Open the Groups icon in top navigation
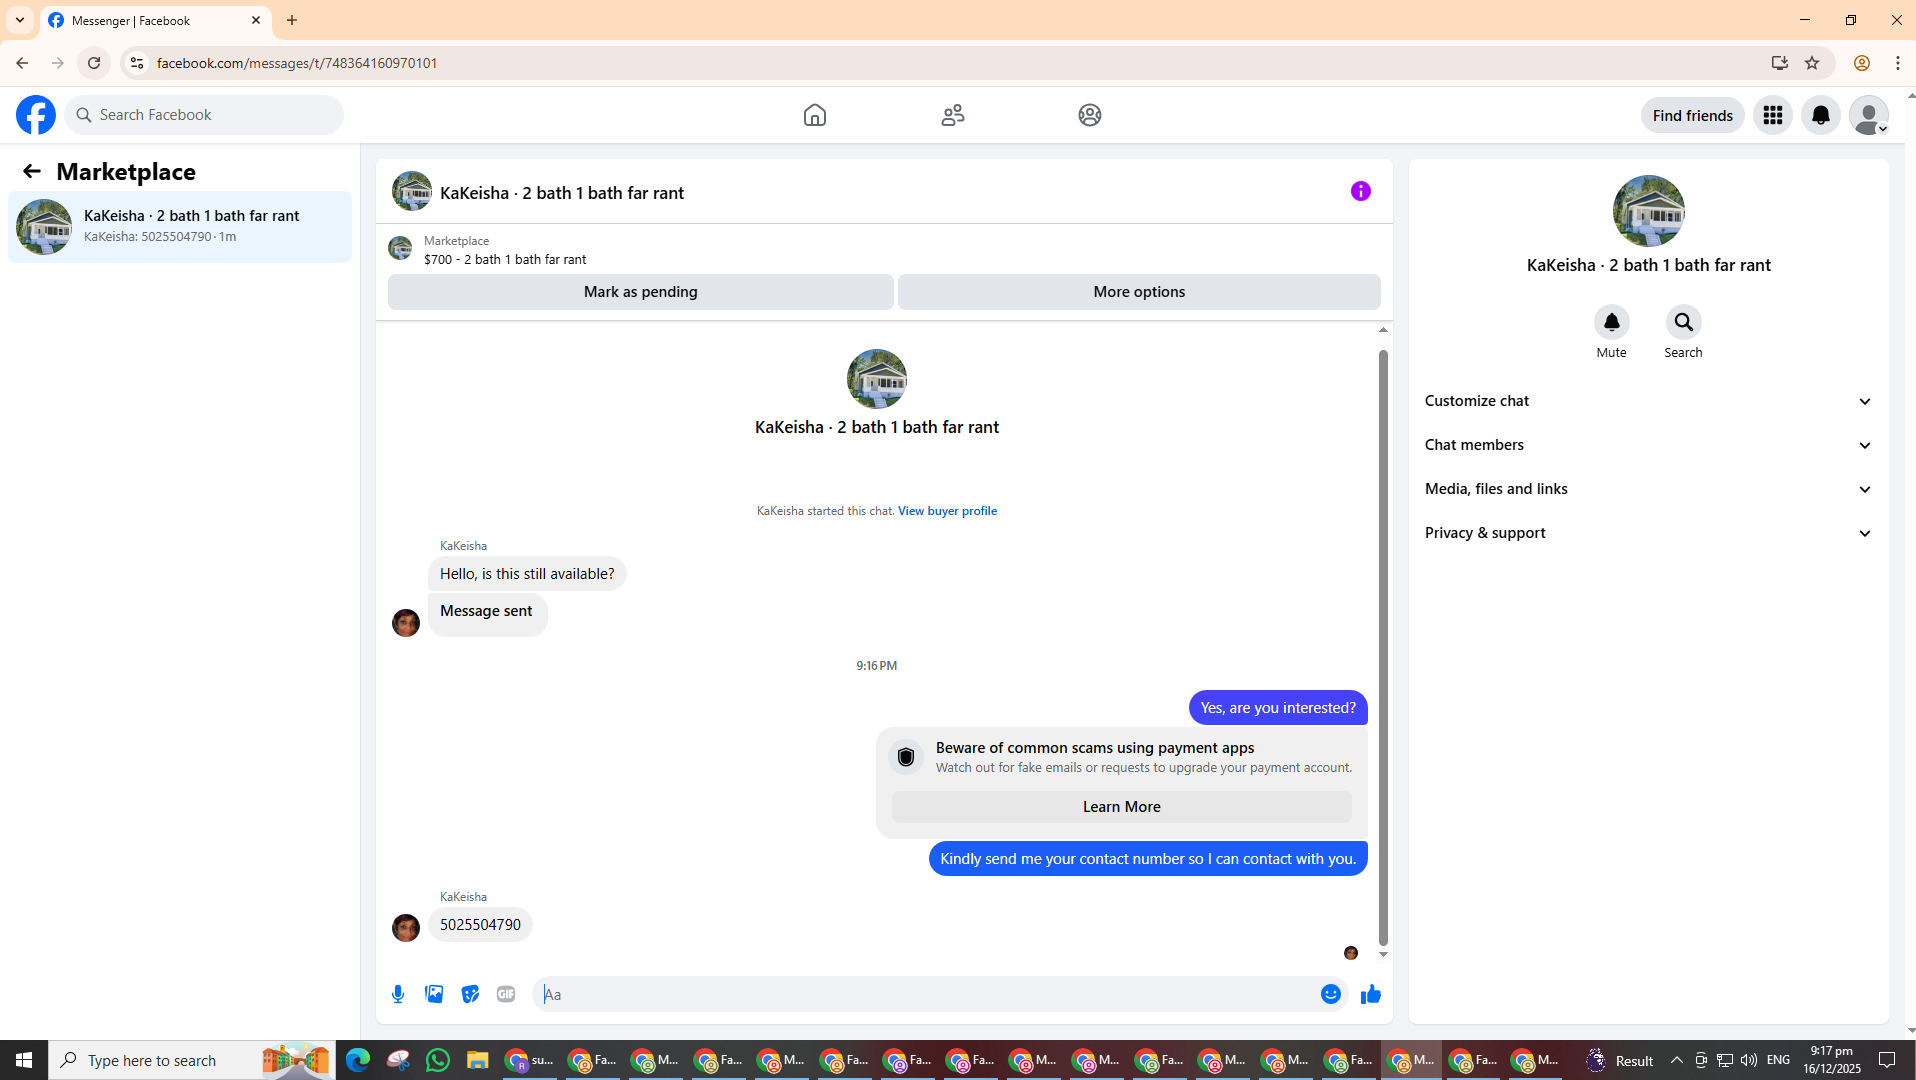Screen dimensions: 1916x1080 [1090, 115]
